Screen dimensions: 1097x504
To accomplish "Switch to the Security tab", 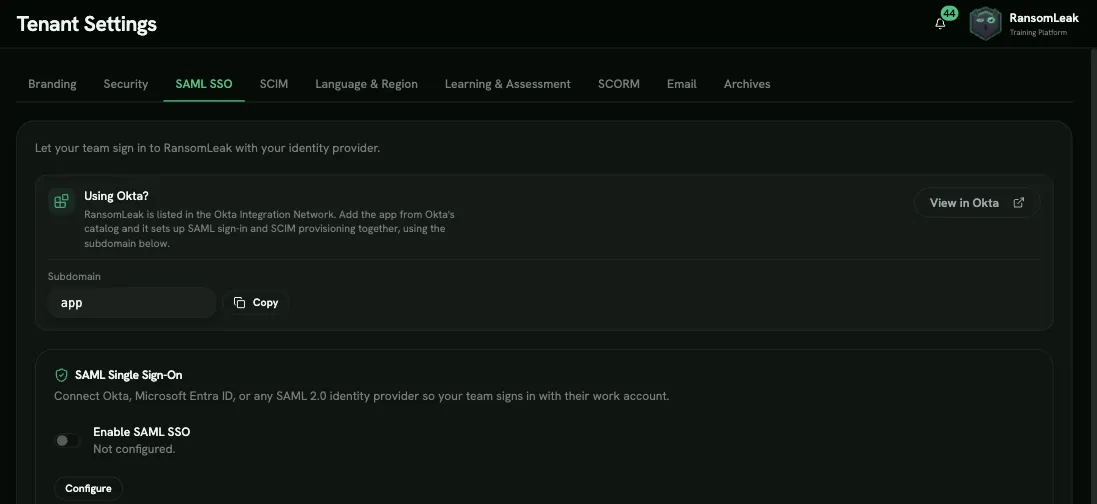I will [x=126, y=84].
